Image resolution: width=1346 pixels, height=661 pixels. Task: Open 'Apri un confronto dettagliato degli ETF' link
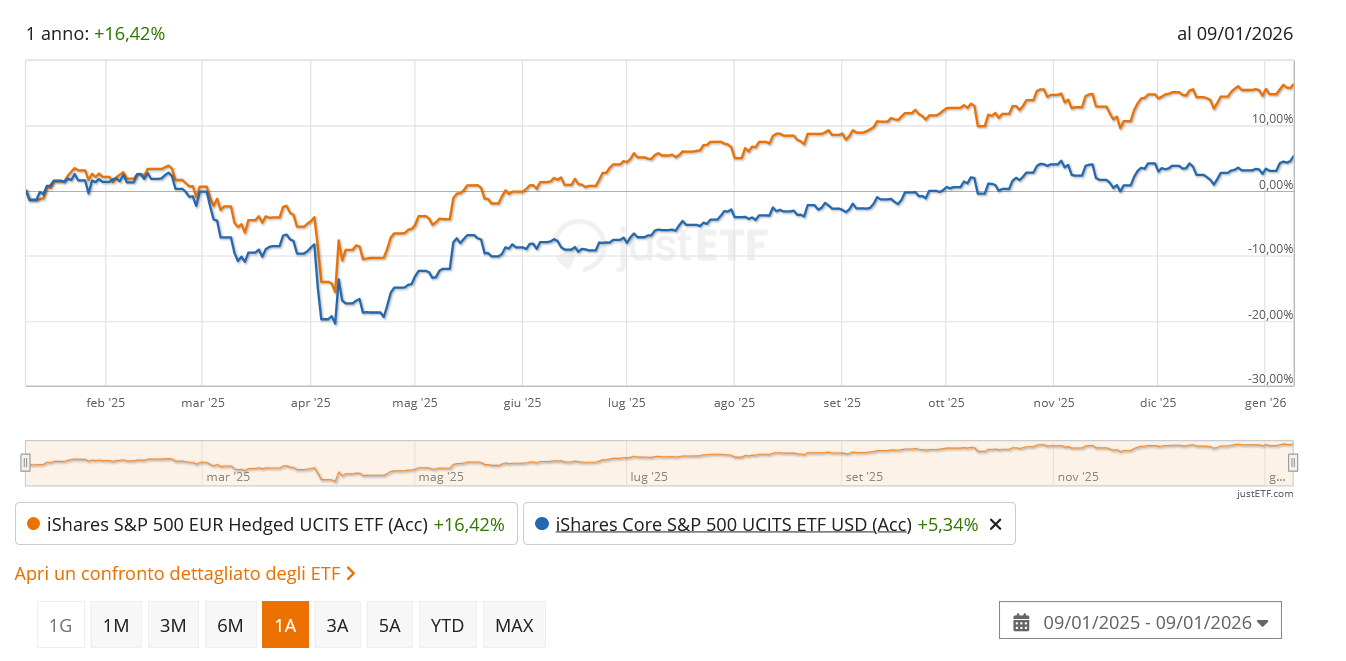[177, 574]
